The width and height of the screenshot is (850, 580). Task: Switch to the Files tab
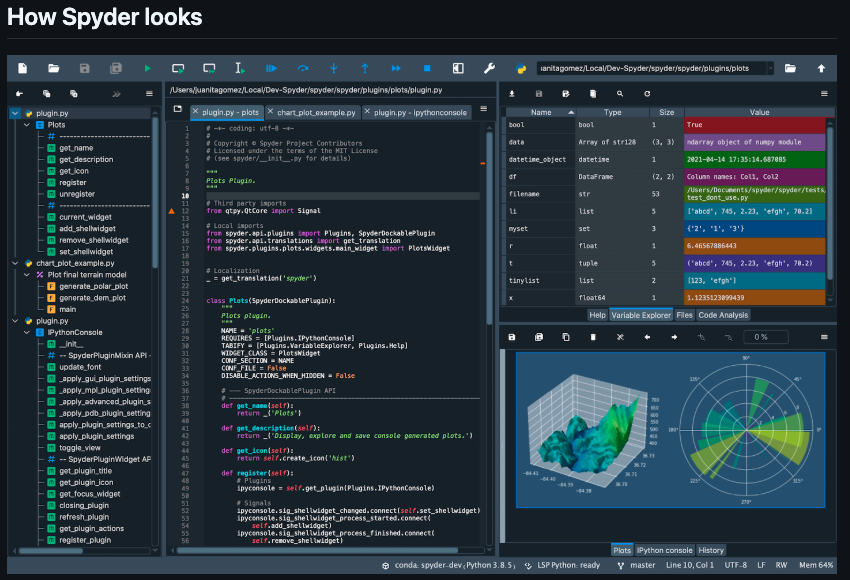(684, 315)
